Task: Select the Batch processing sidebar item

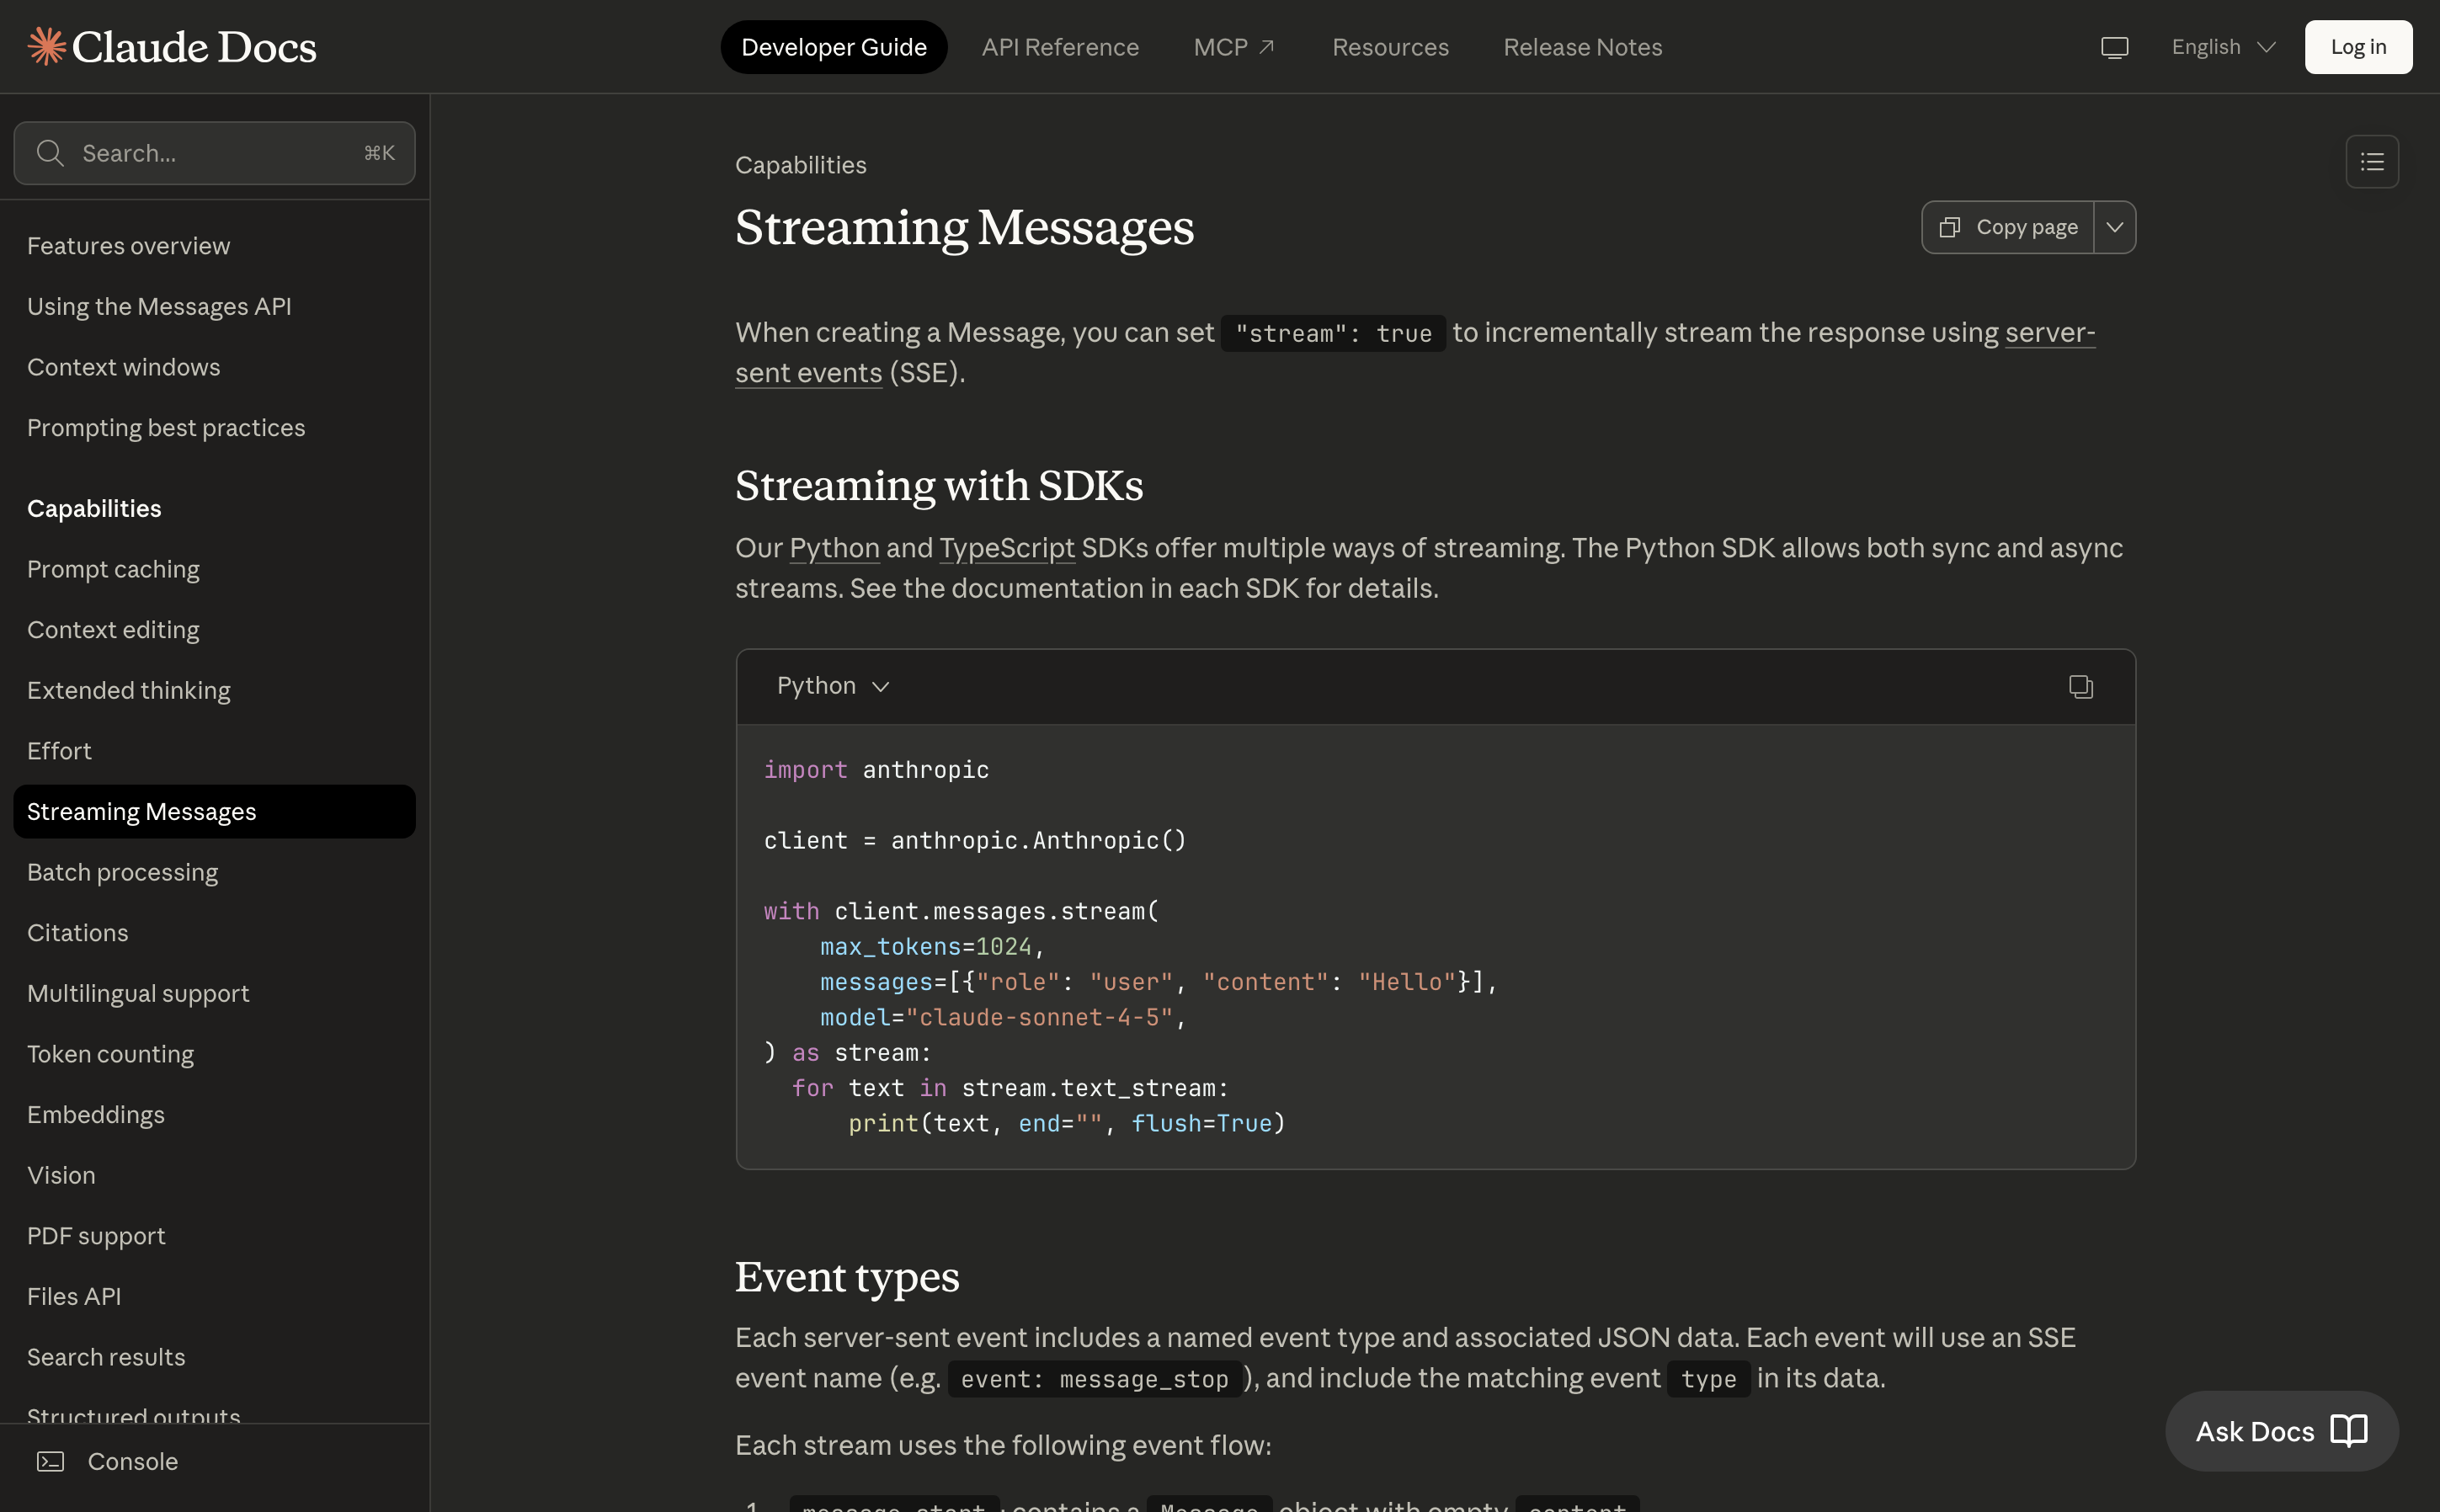Action: click(122, 872)
